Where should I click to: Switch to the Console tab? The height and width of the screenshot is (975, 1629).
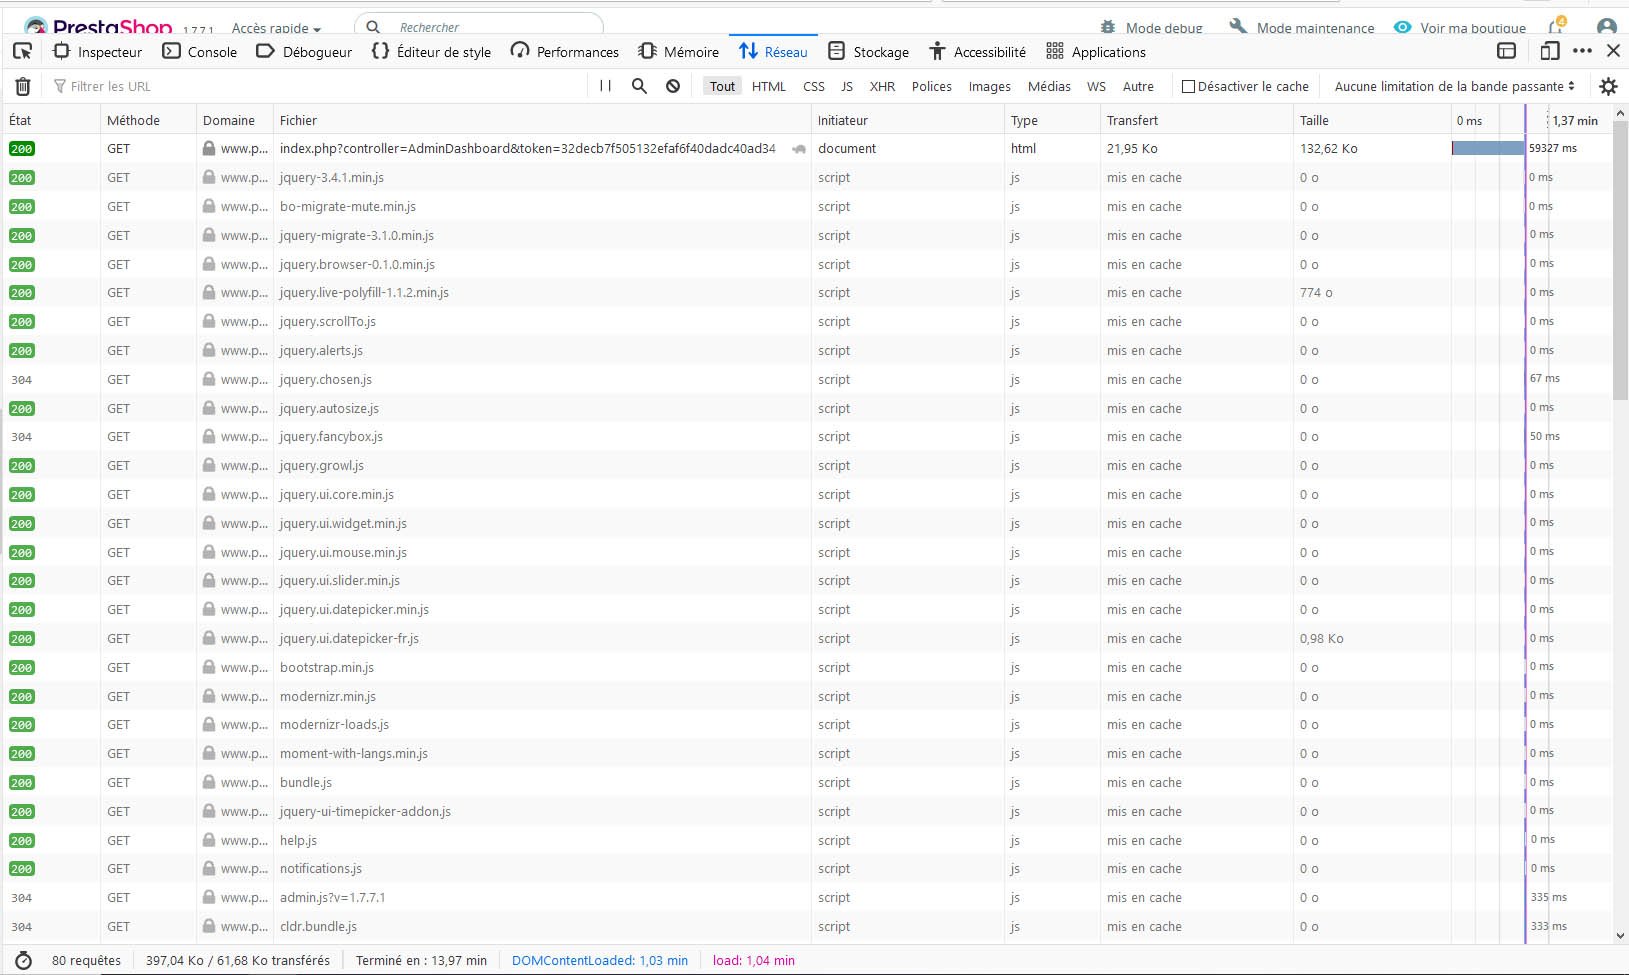[x=200, y=52]
